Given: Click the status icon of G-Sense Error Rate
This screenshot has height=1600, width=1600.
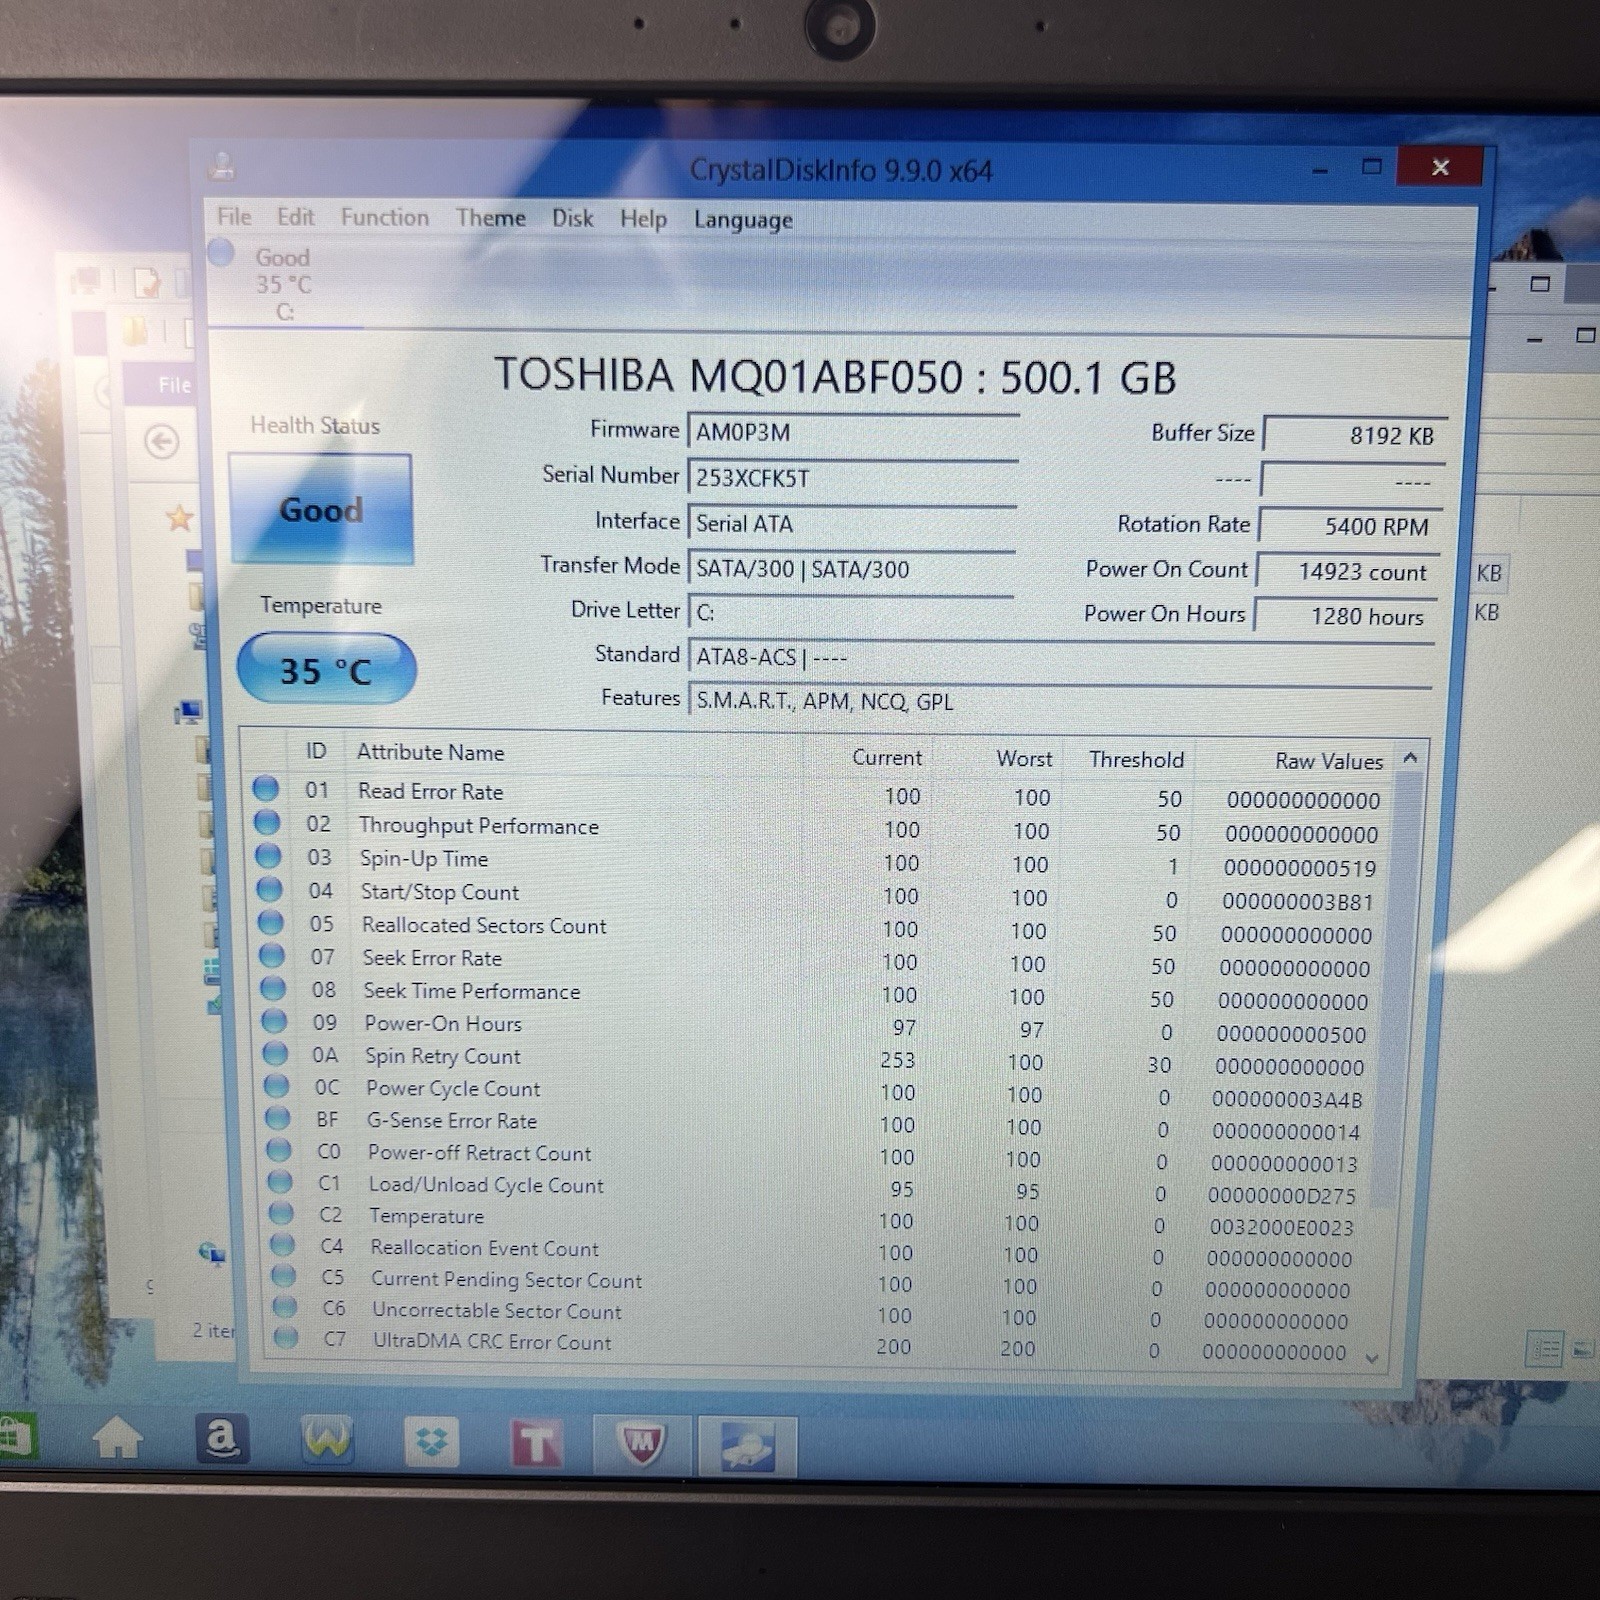Looking at the screenshot, I should 278,1118.
